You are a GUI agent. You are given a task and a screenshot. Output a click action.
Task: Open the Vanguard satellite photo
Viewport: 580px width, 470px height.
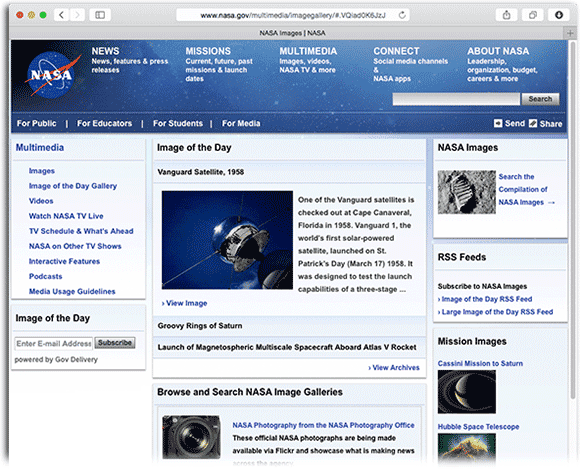tap(227, 240)
